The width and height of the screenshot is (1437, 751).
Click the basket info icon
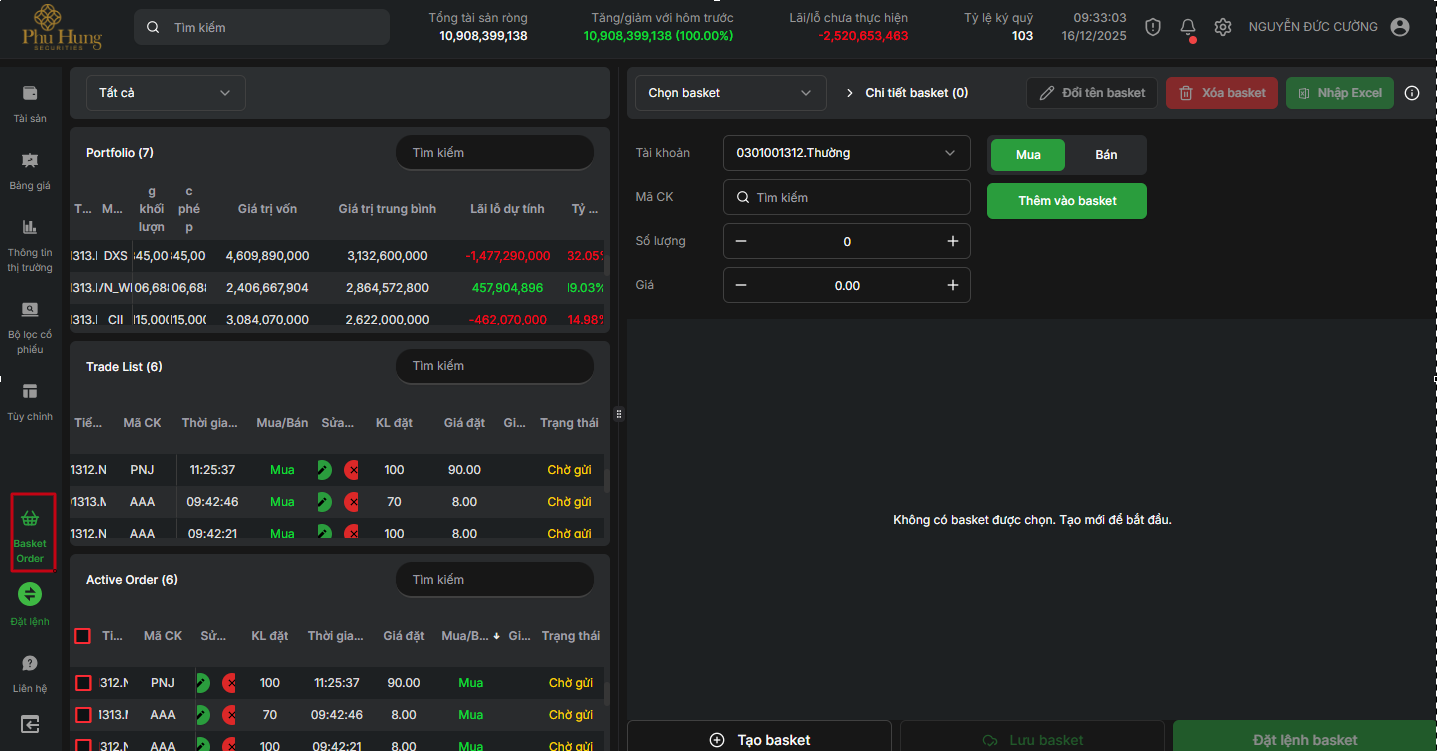click(1412, 93)
